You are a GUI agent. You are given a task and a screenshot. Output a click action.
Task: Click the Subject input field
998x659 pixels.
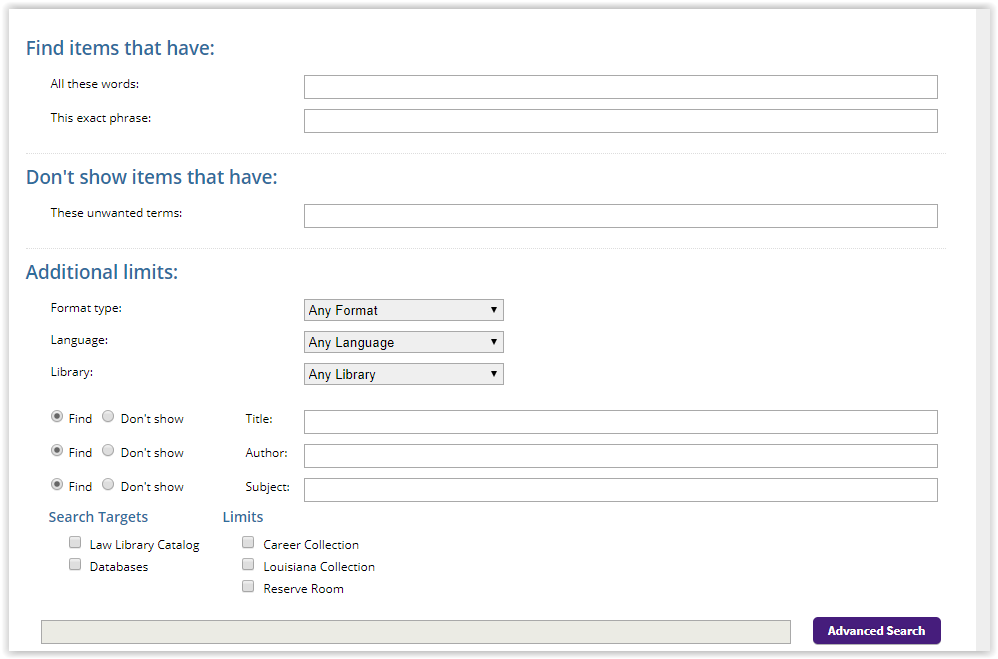[621, 490]
